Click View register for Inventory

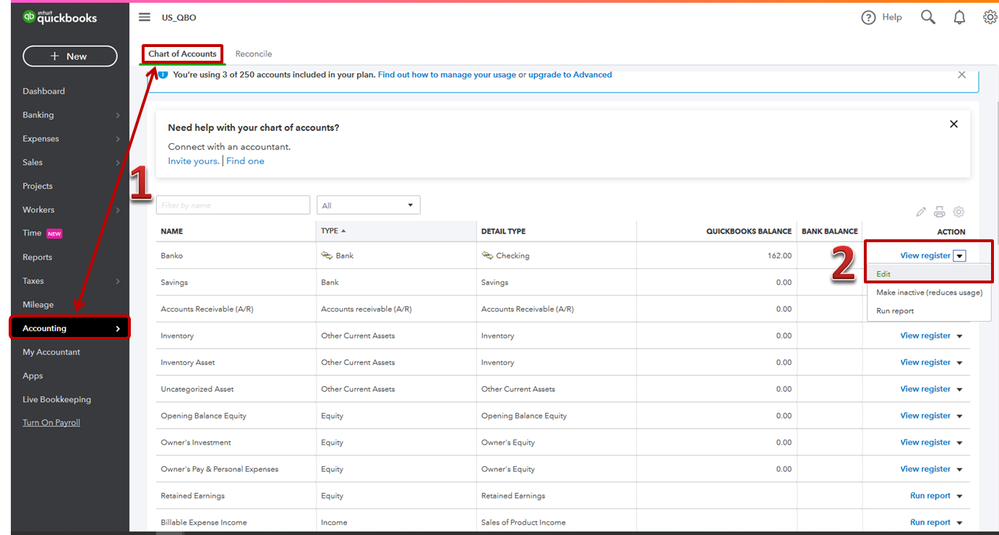click(x=925, y=336)
